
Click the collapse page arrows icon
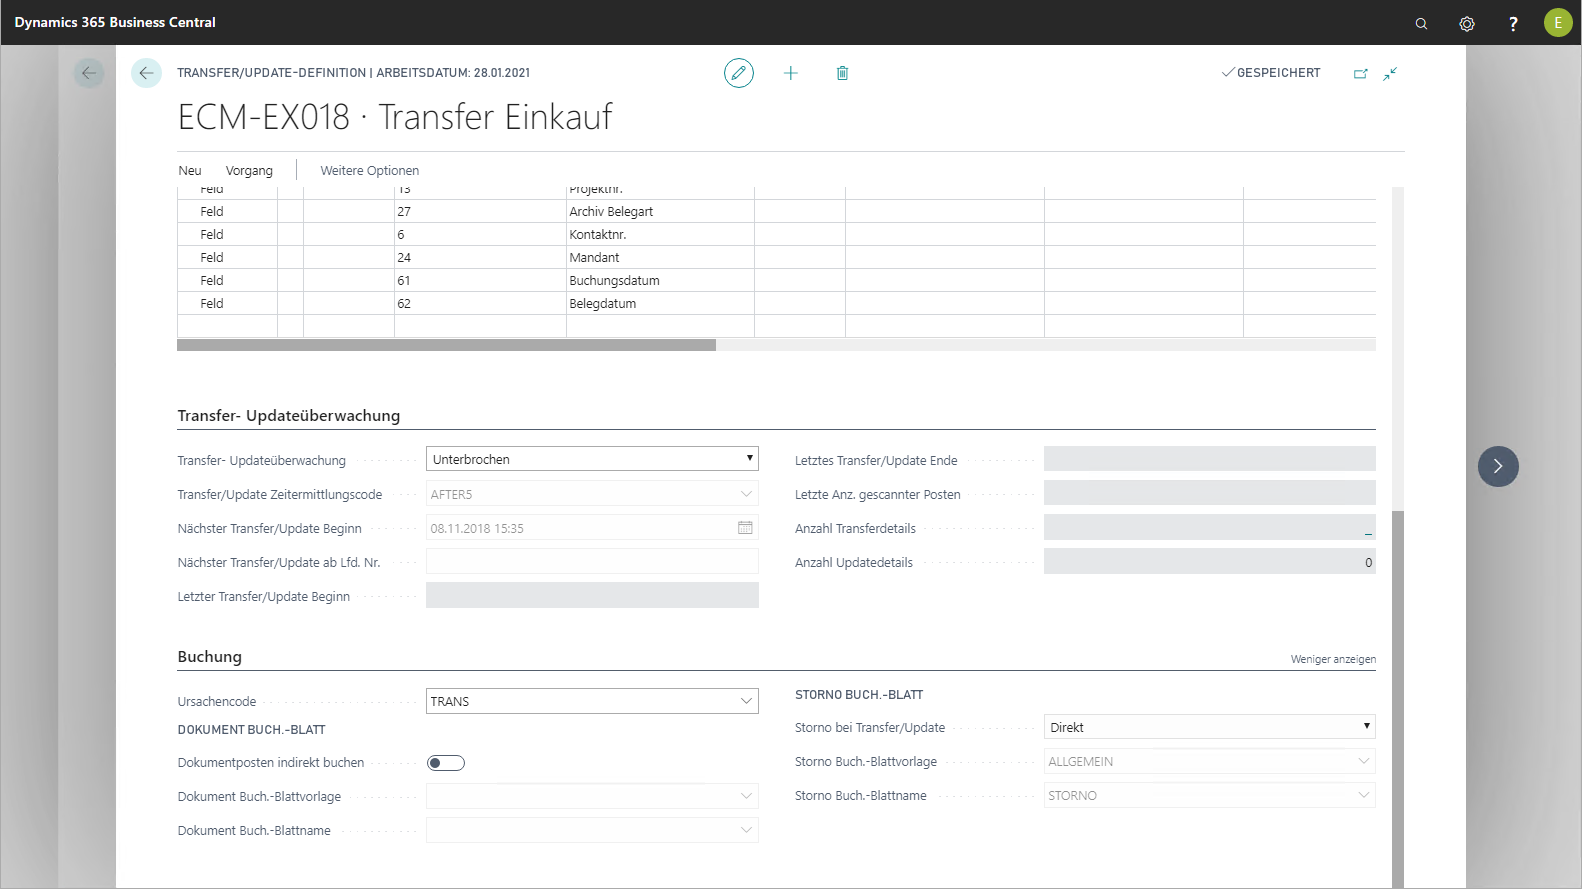pyautogui.click(x=1390, y=73)
